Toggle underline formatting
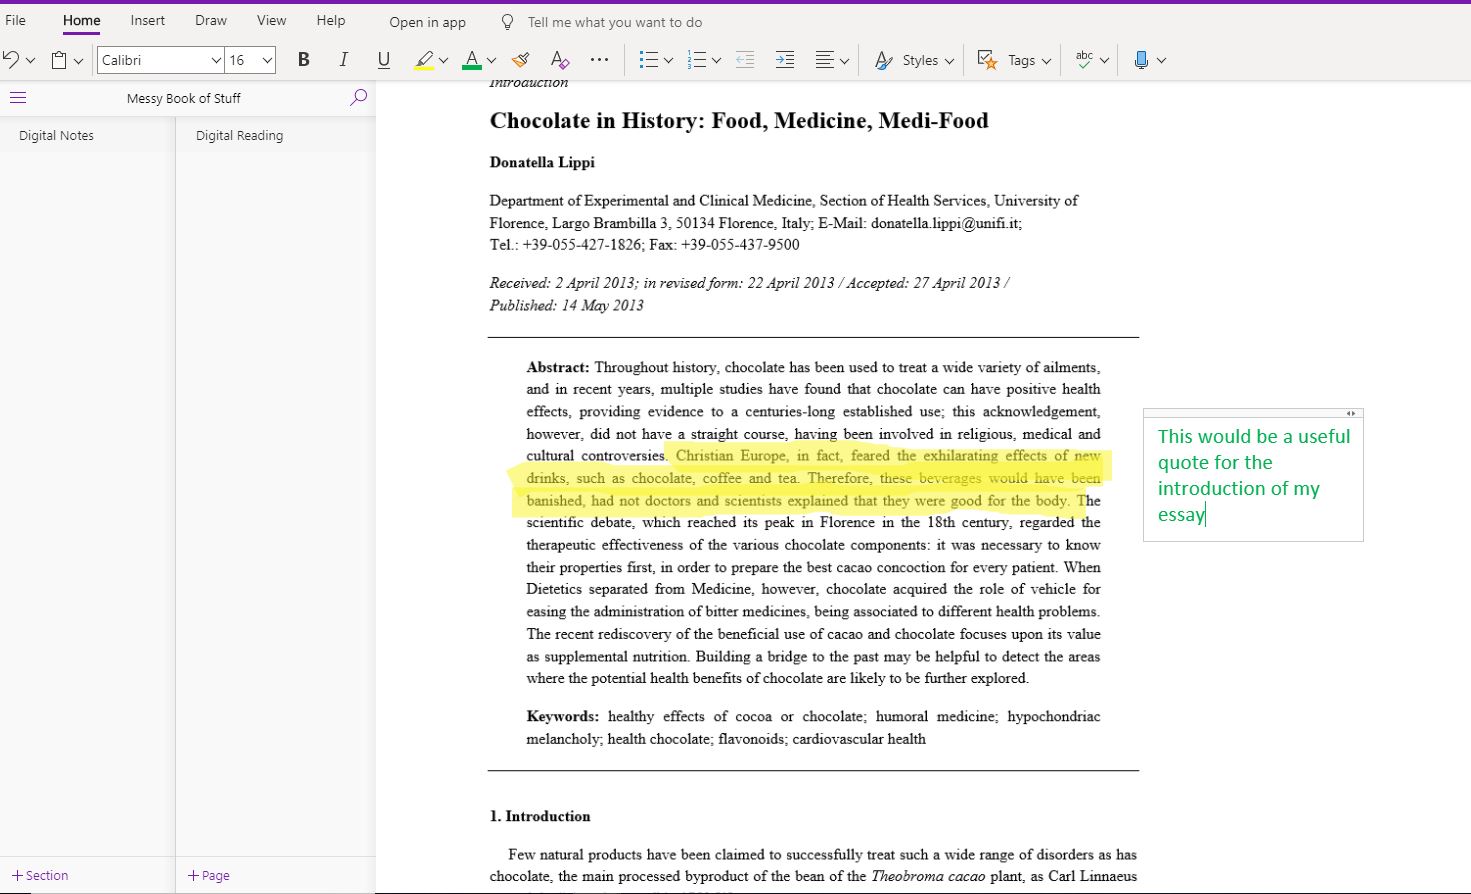The width and height of the screenshot is (1471, 894). point(384,60)
